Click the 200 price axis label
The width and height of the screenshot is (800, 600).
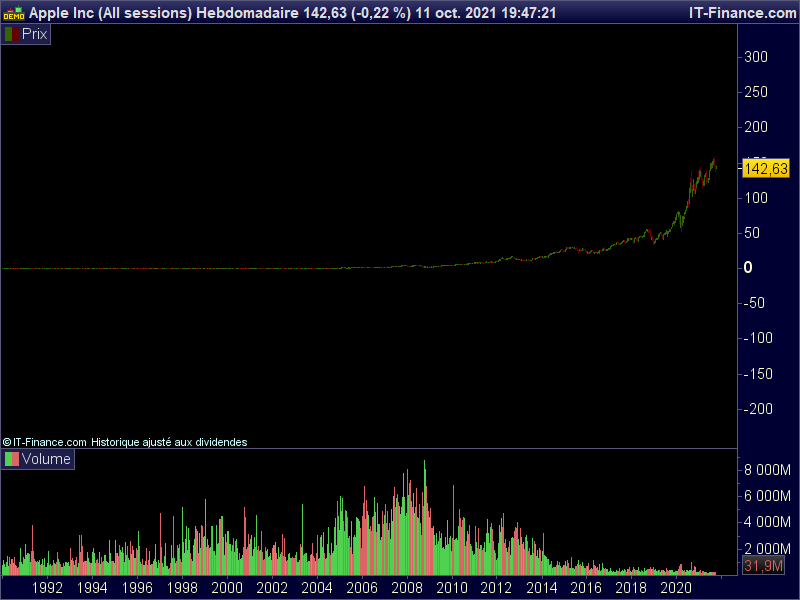[x=756, y=127]
